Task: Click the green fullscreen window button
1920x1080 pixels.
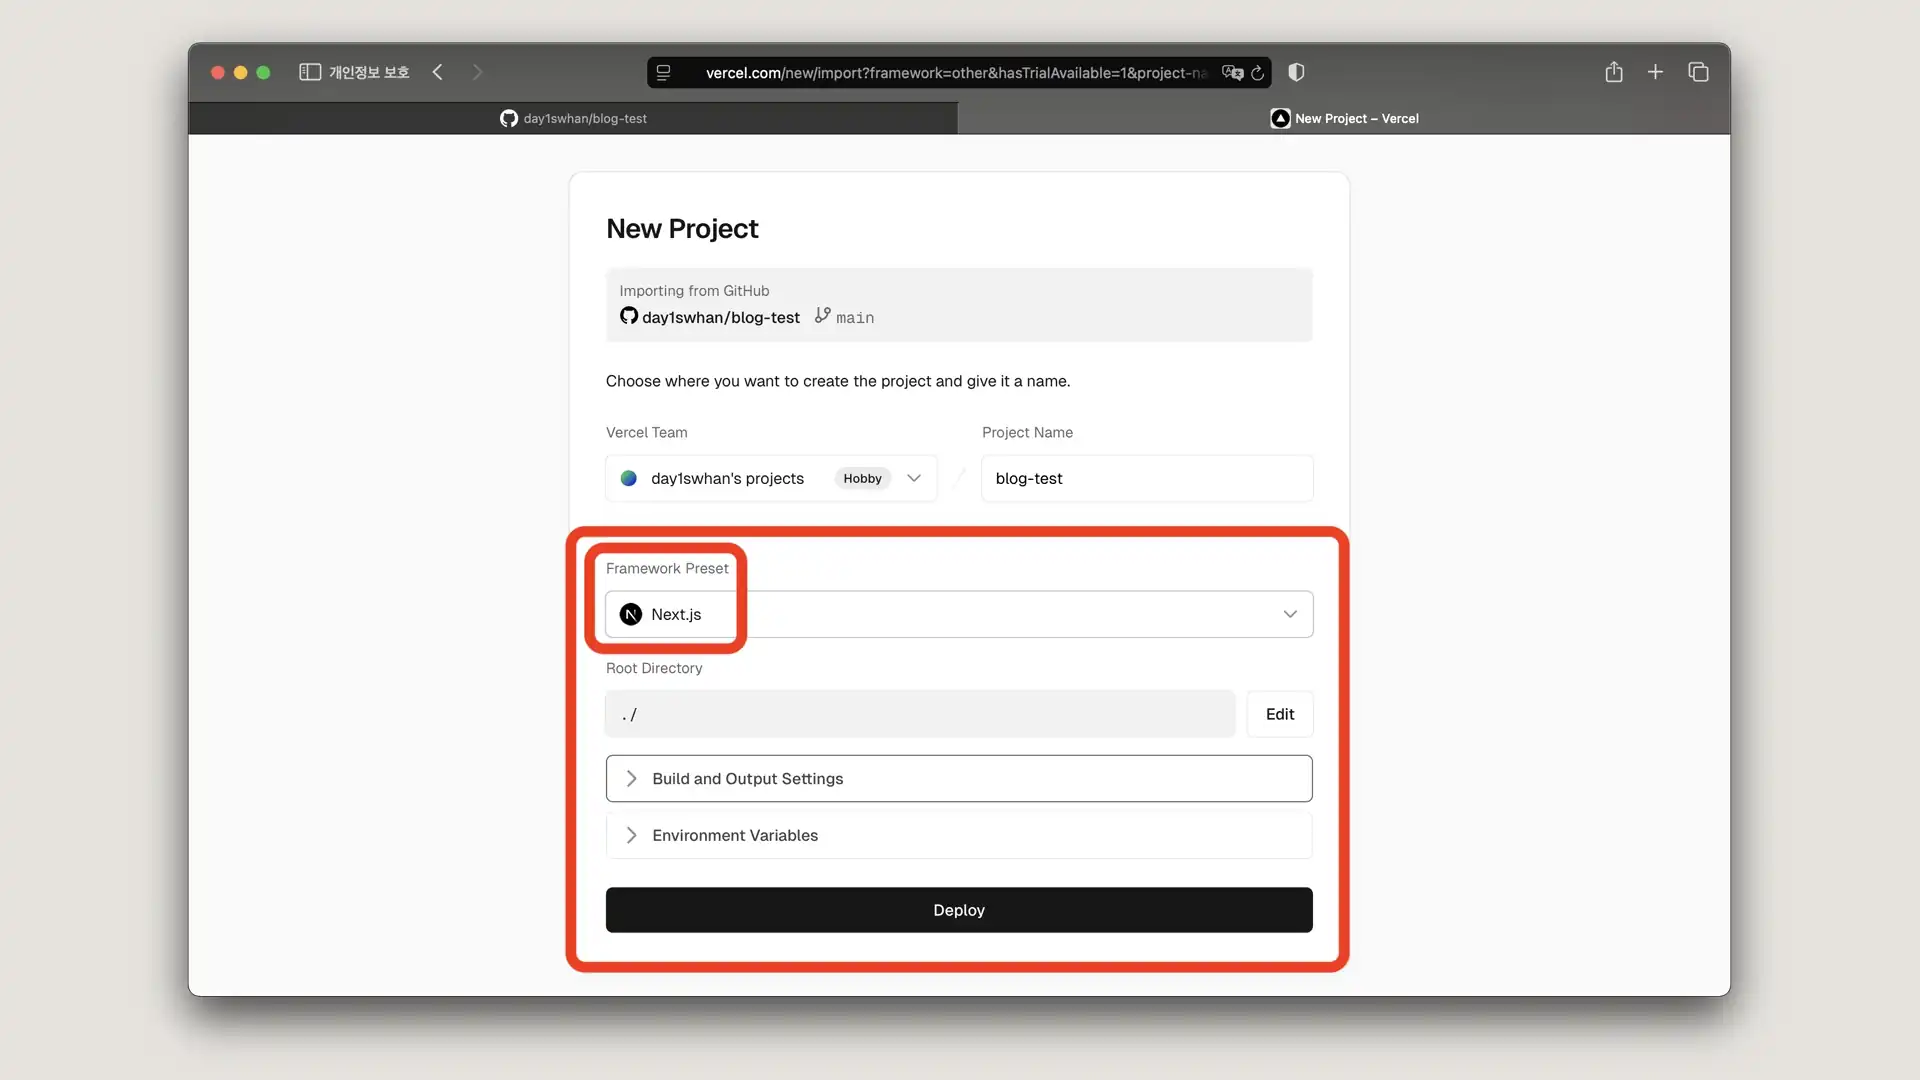Action: click(x=263, y=72)
